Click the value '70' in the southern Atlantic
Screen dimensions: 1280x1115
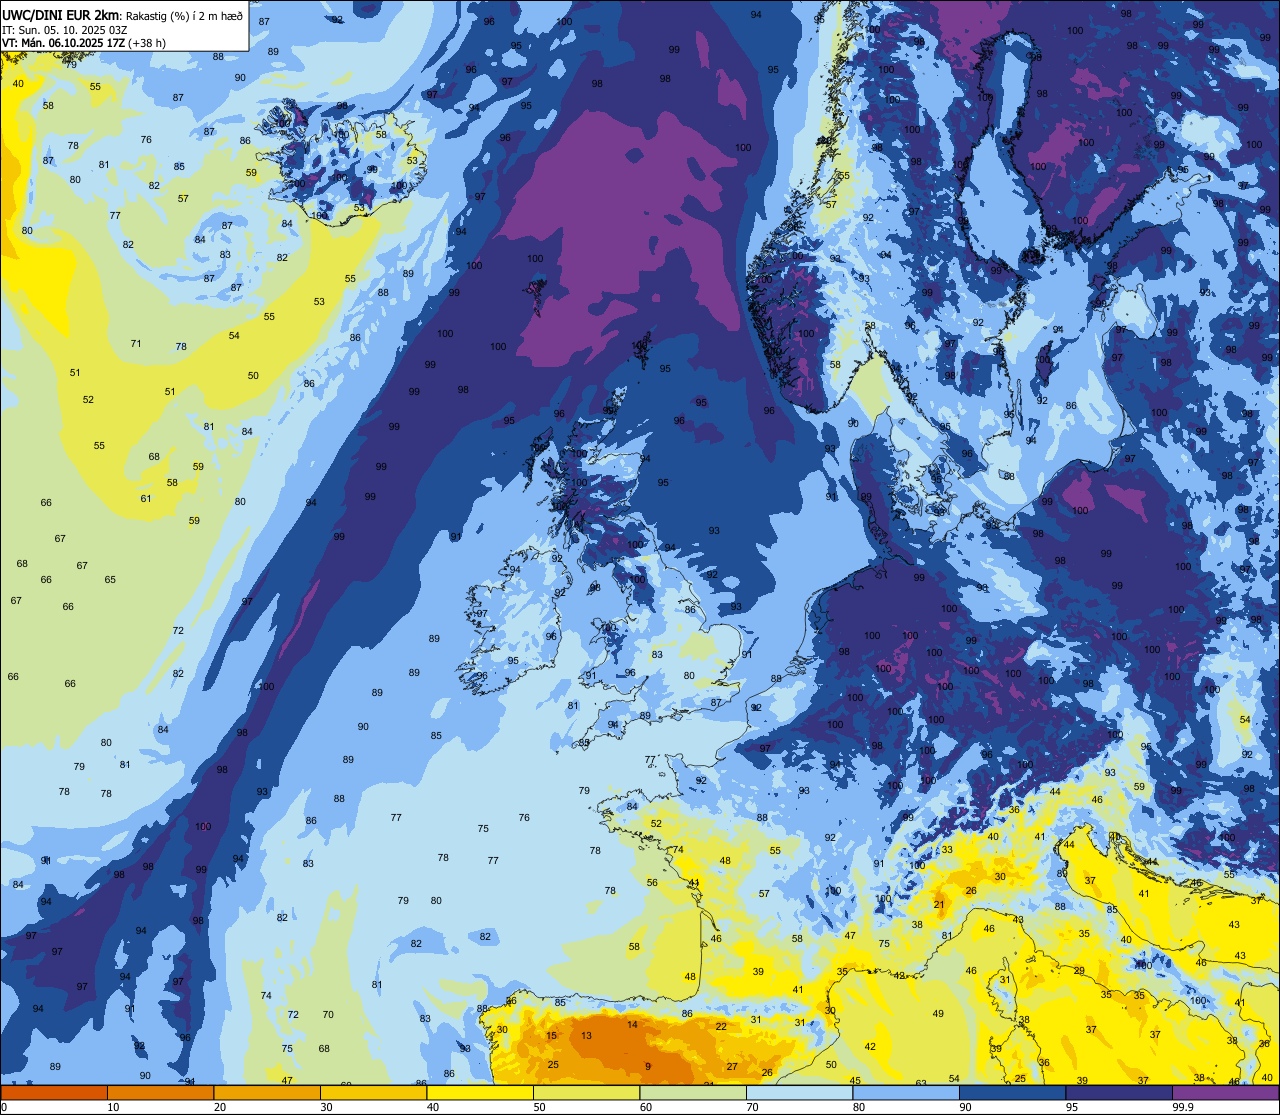[x=328, y=1014]
